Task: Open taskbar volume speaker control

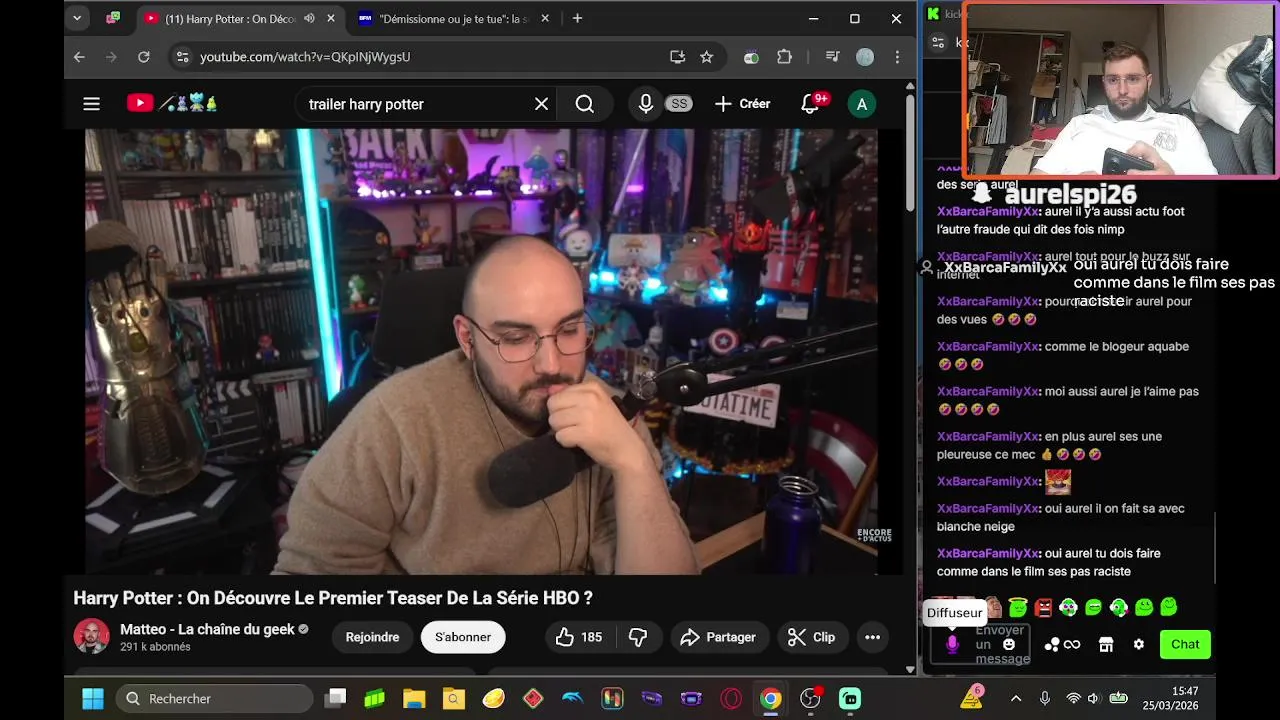Action: pos(1093,698)
